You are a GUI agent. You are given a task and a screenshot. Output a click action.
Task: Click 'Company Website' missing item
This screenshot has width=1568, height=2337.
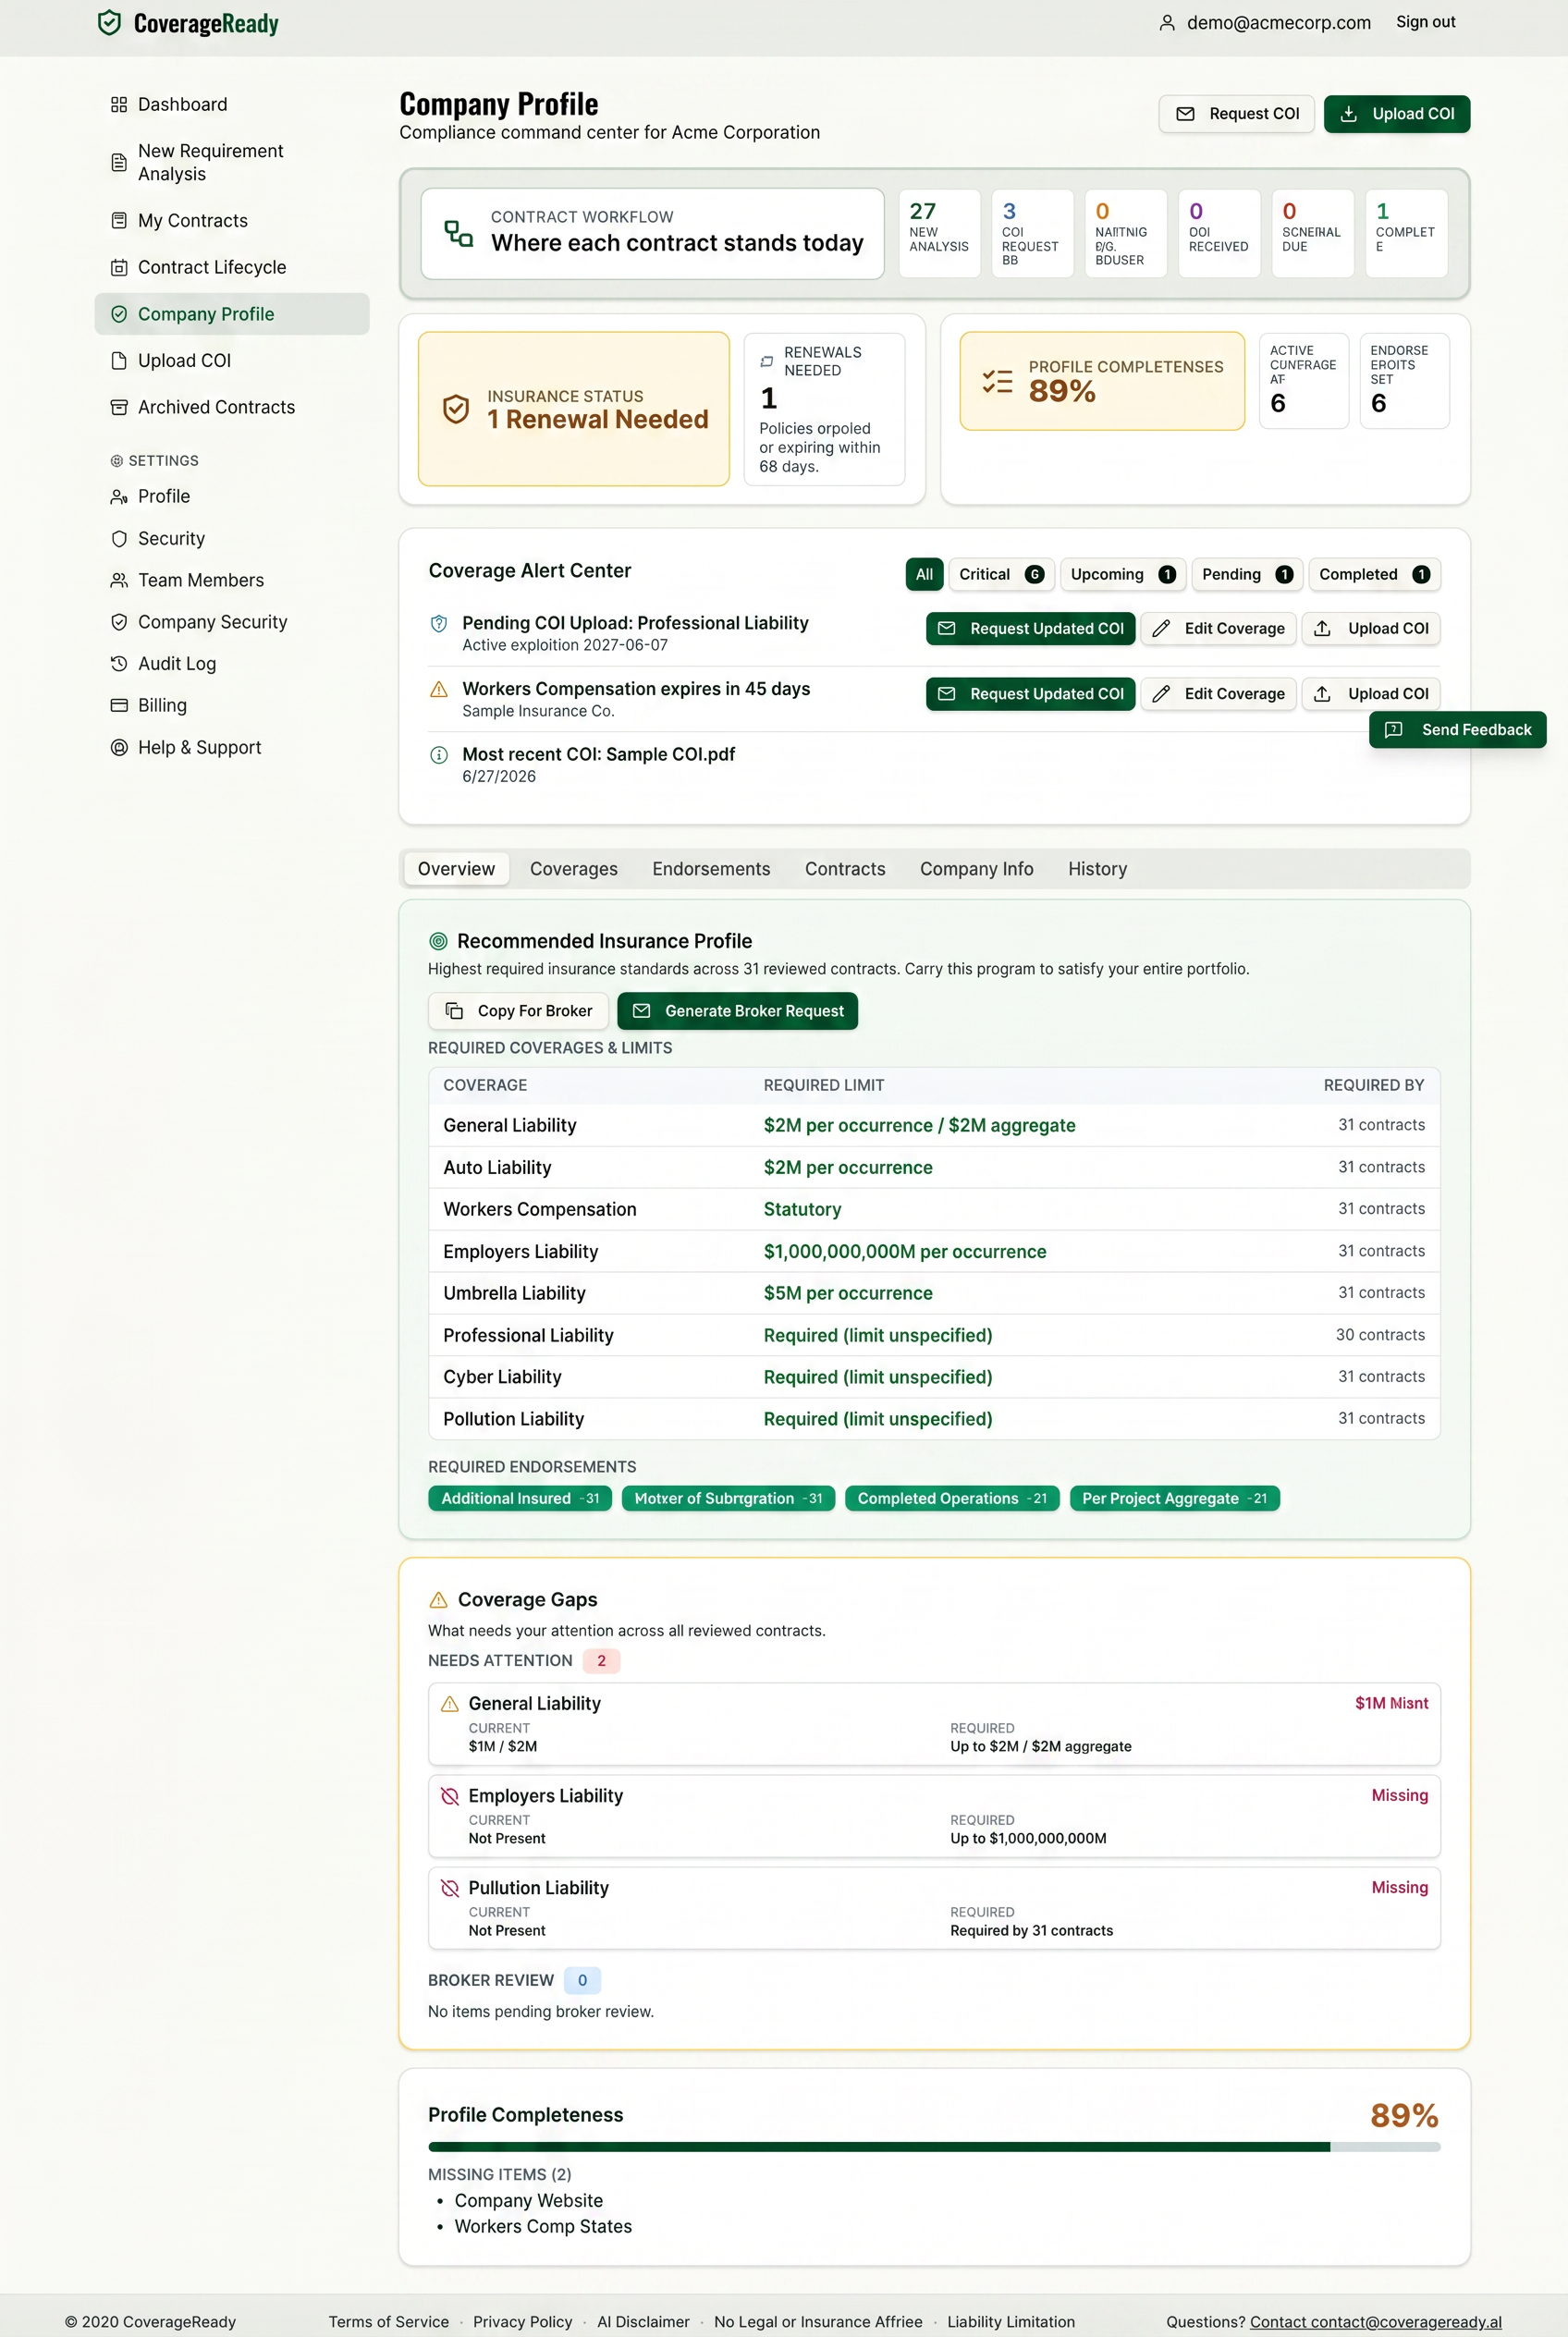[x=529, y=2201]
